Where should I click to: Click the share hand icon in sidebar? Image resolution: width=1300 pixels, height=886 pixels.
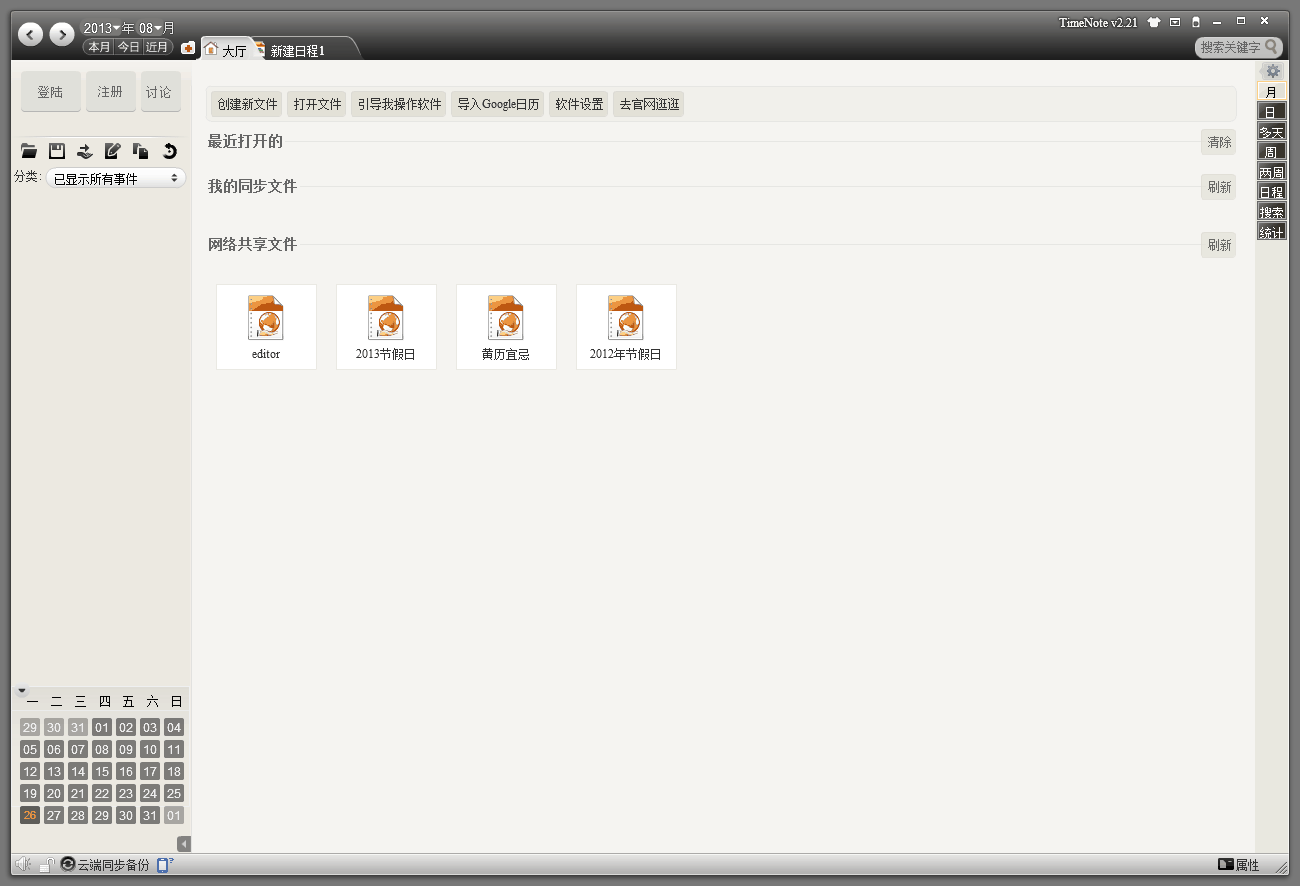click(85, 151)
